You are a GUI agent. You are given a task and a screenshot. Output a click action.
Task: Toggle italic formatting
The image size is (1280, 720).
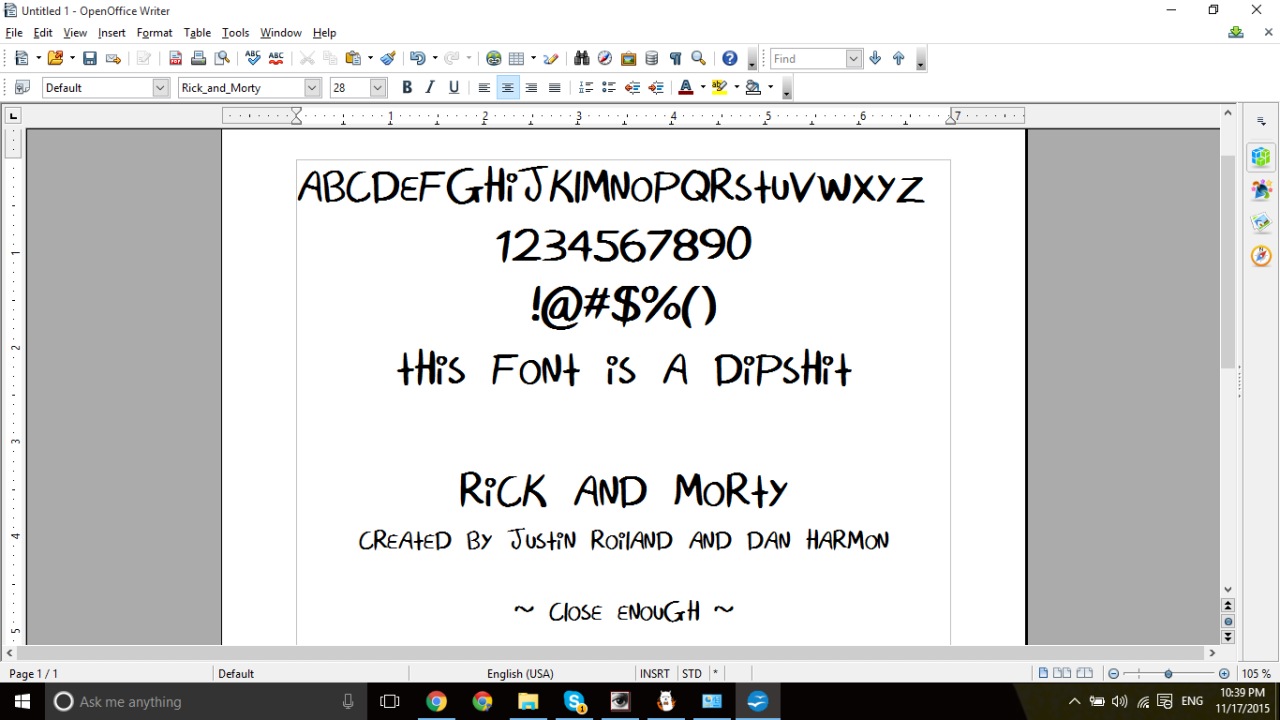tap(430, 88)
